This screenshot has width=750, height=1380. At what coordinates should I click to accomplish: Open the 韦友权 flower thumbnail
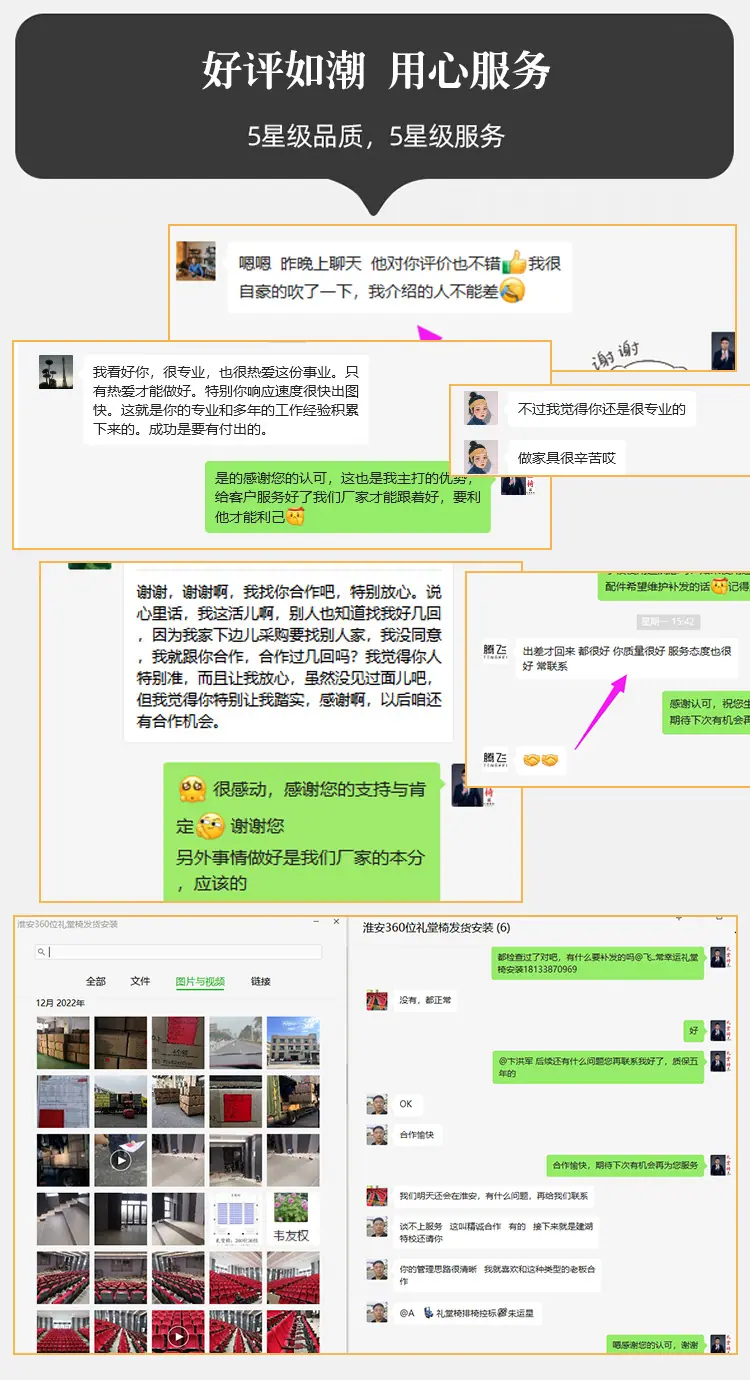tap(292, 1219)
